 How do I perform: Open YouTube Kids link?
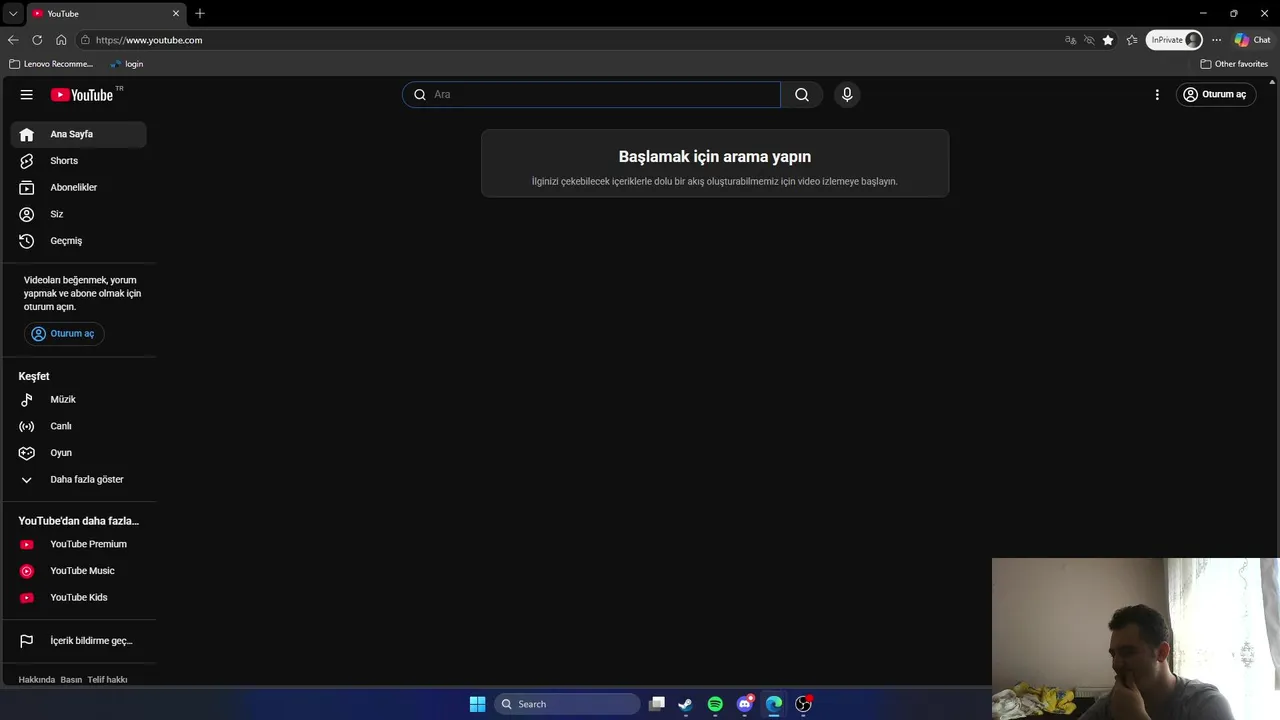(x=79, y=597)
